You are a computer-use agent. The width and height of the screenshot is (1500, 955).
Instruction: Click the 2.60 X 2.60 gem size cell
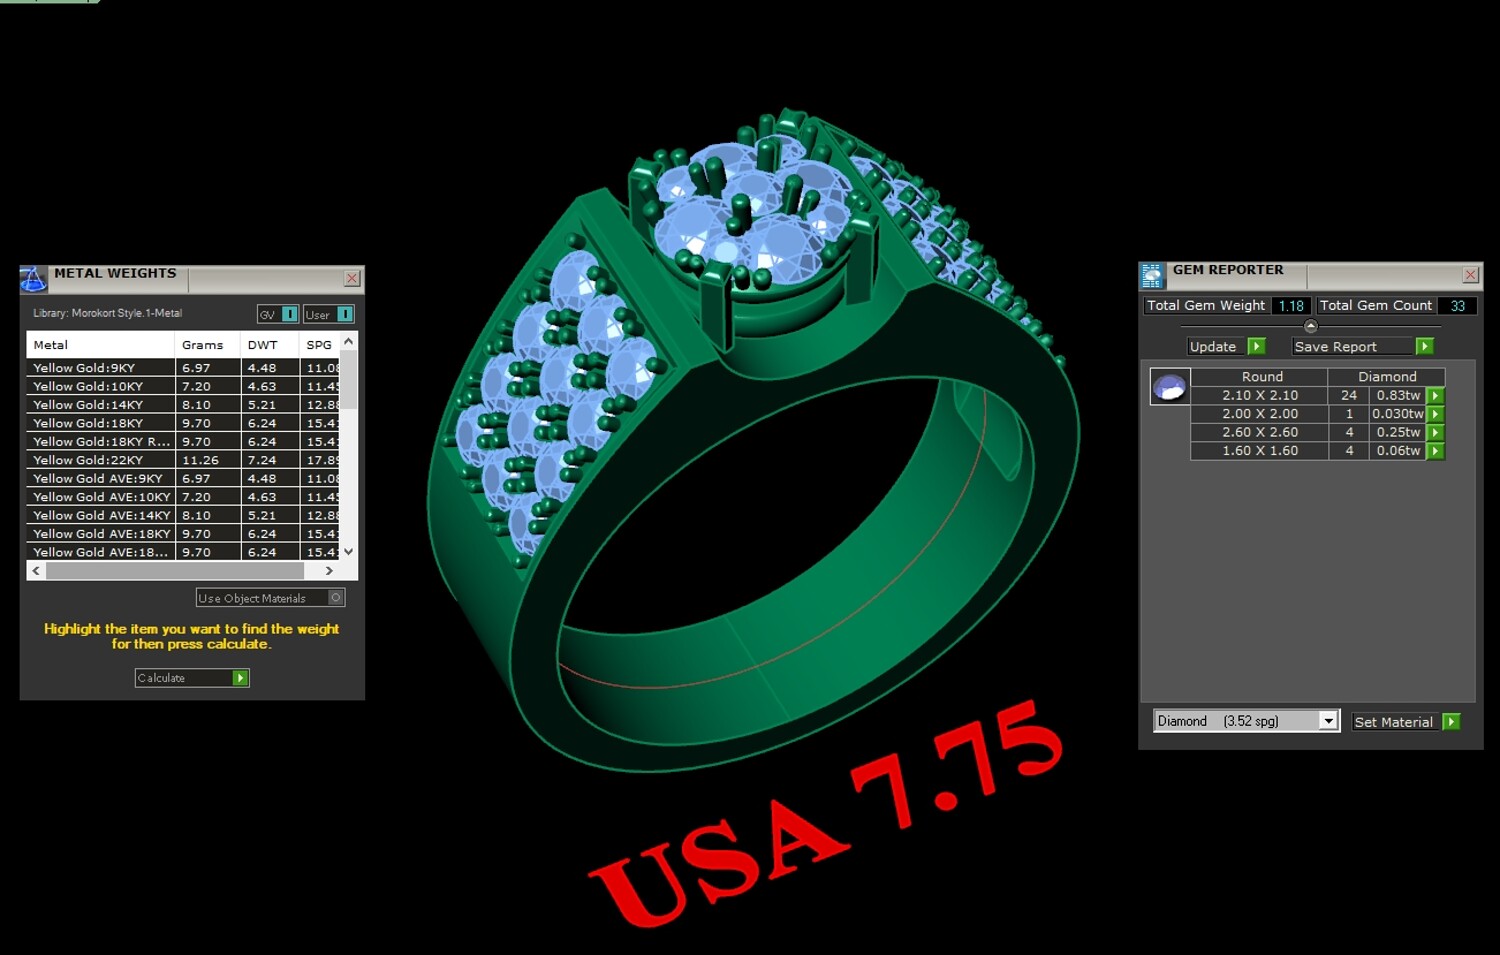pos(1260,433)
